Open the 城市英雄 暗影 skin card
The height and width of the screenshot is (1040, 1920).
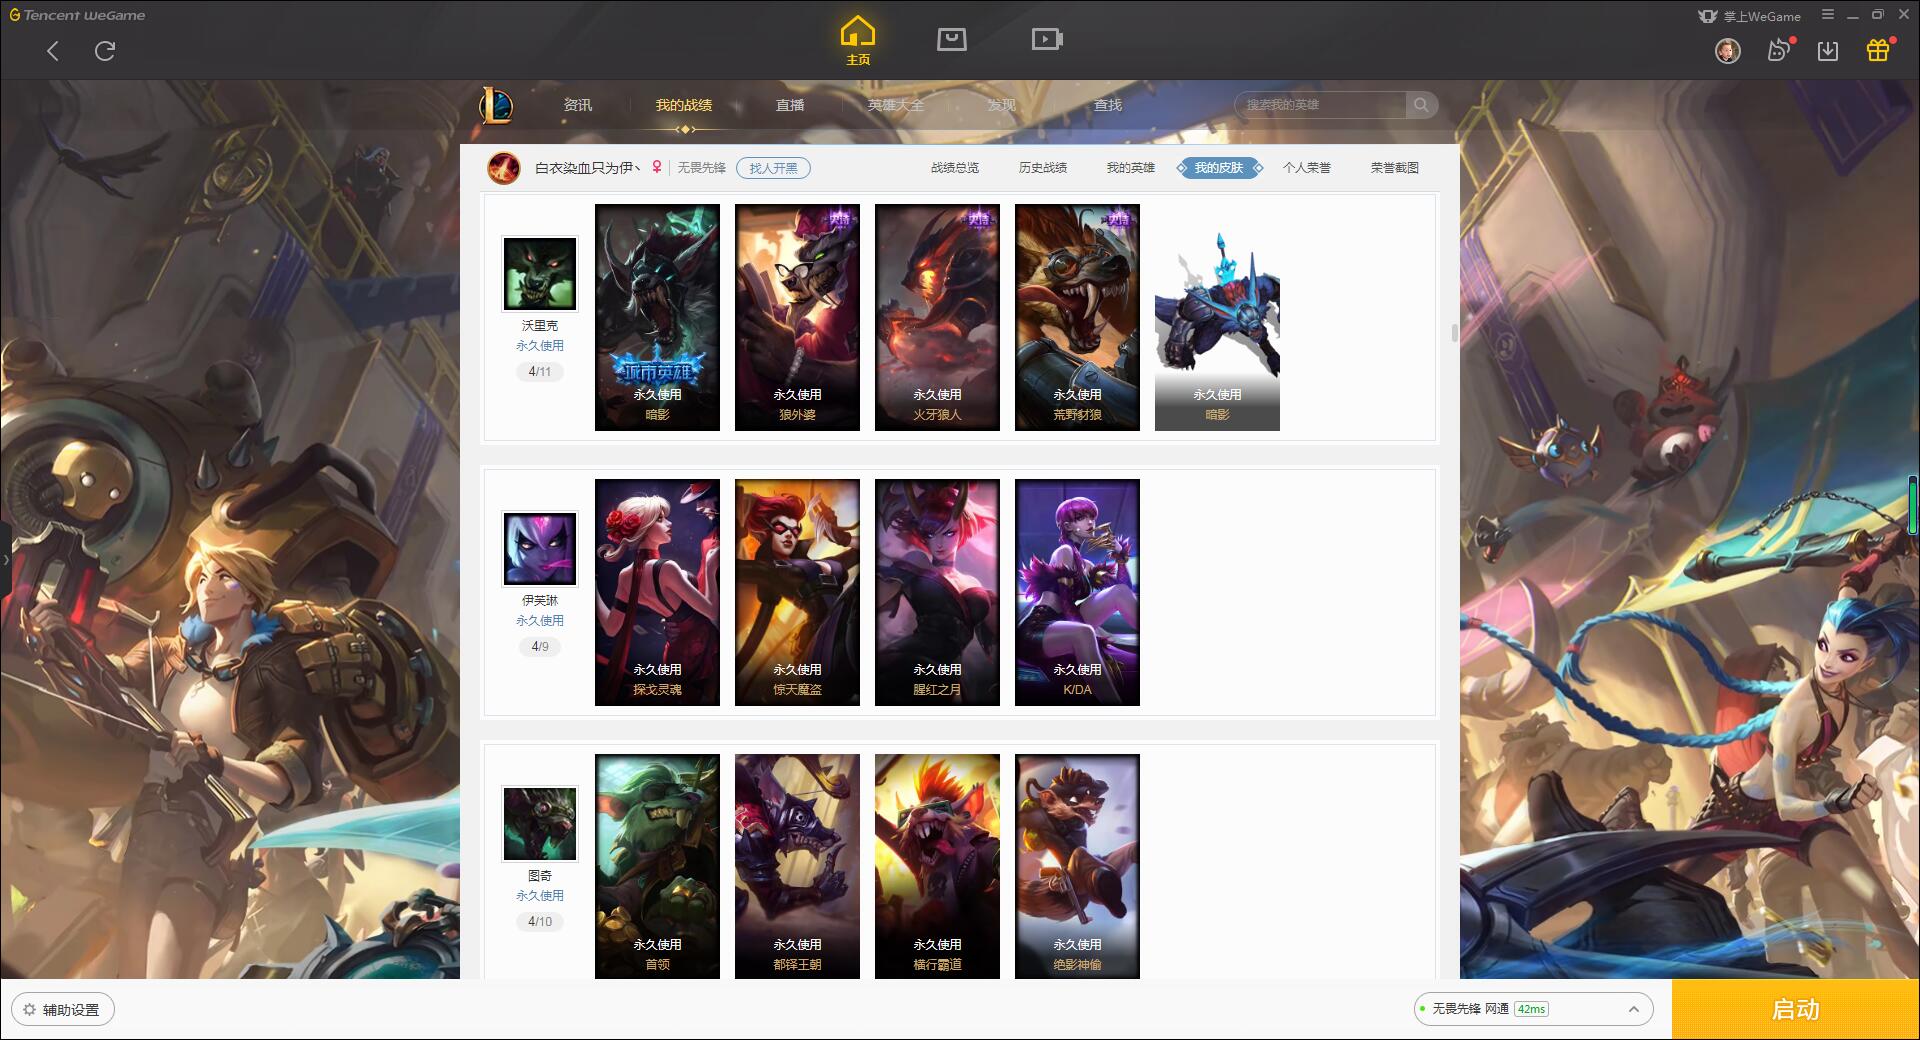(x=657, y=318)
